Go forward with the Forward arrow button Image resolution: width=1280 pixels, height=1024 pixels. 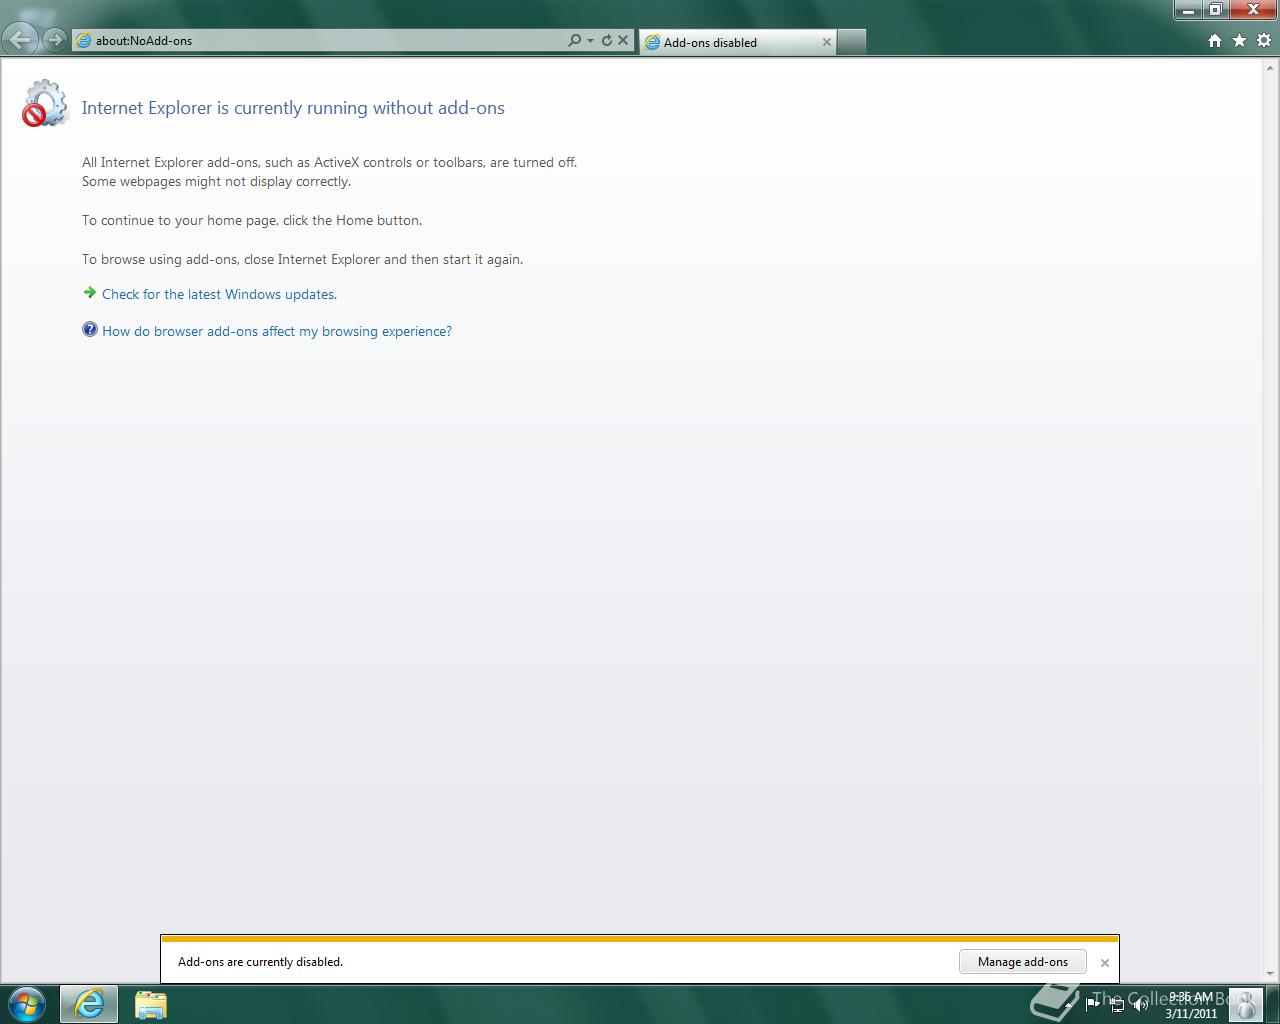point(55,40)
